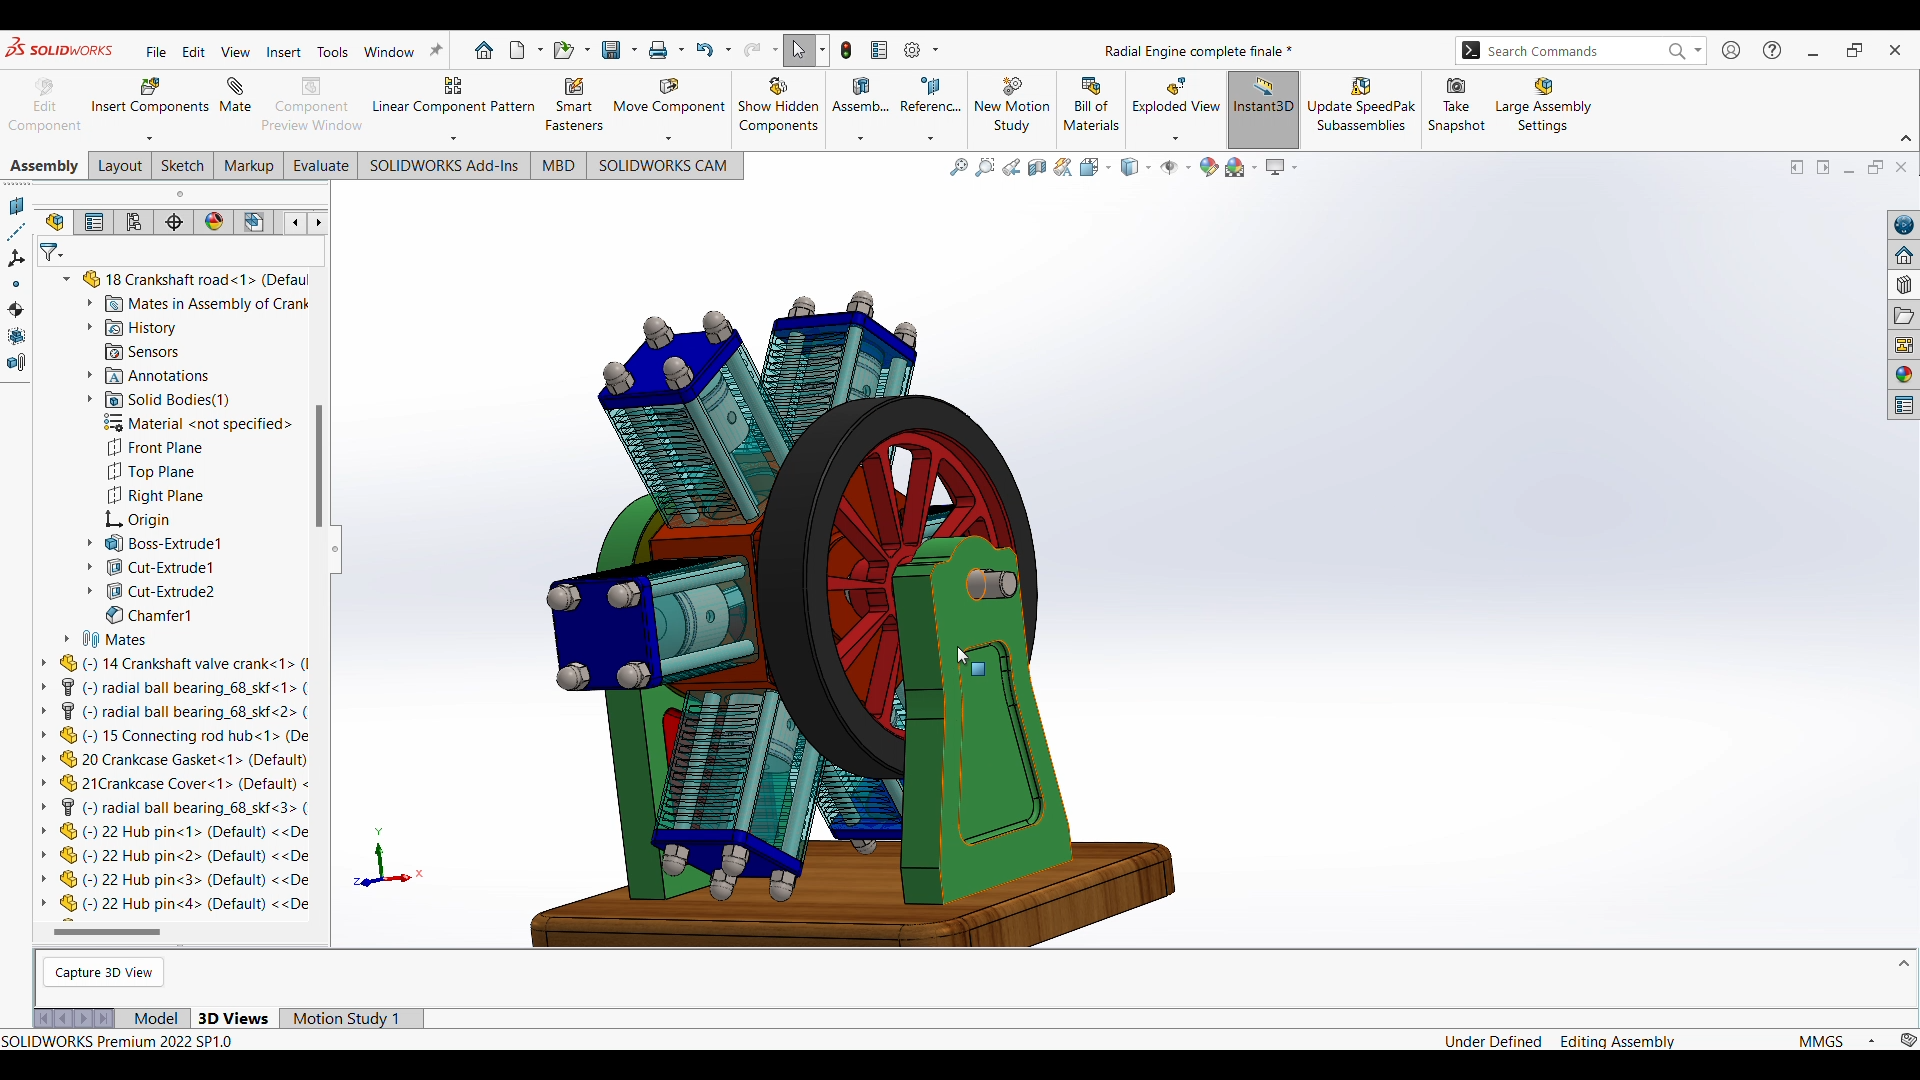The image size is (1920, 1080).
Task: Open the Insert Components dropdown arrow
Action: (x=150, y=139)
